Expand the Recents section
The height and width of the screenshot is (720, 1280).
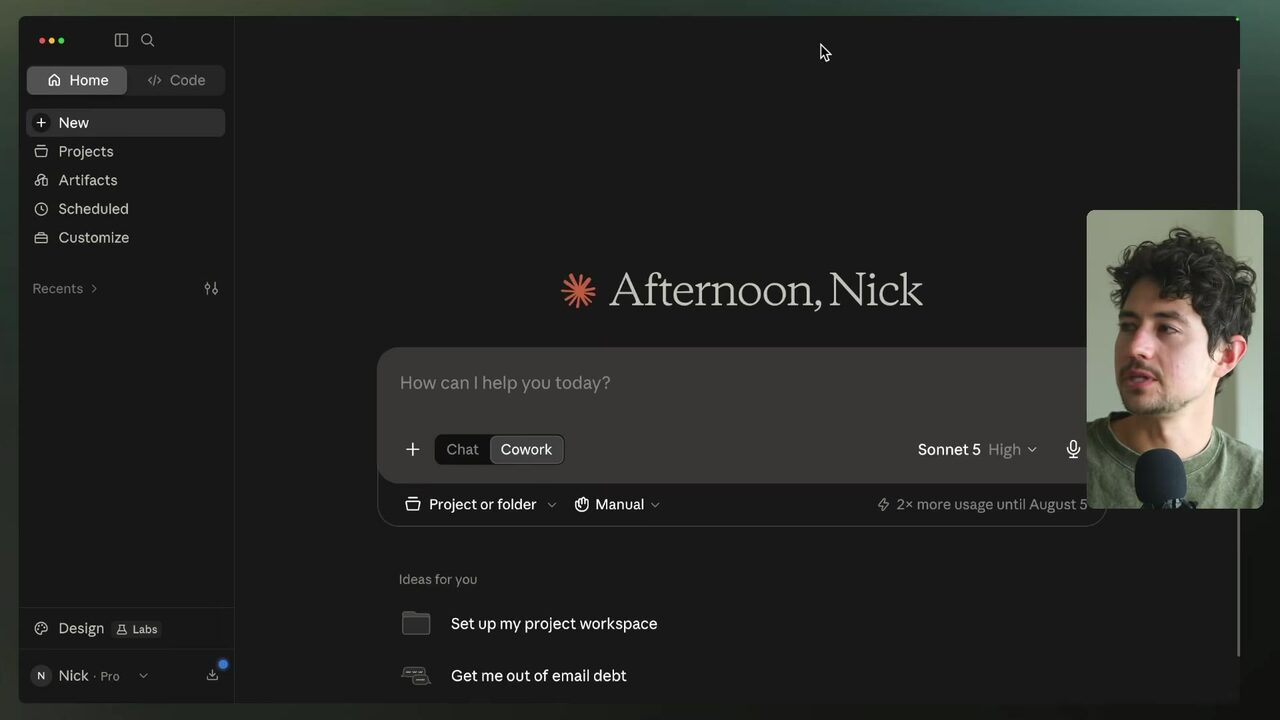coord(65,288)
